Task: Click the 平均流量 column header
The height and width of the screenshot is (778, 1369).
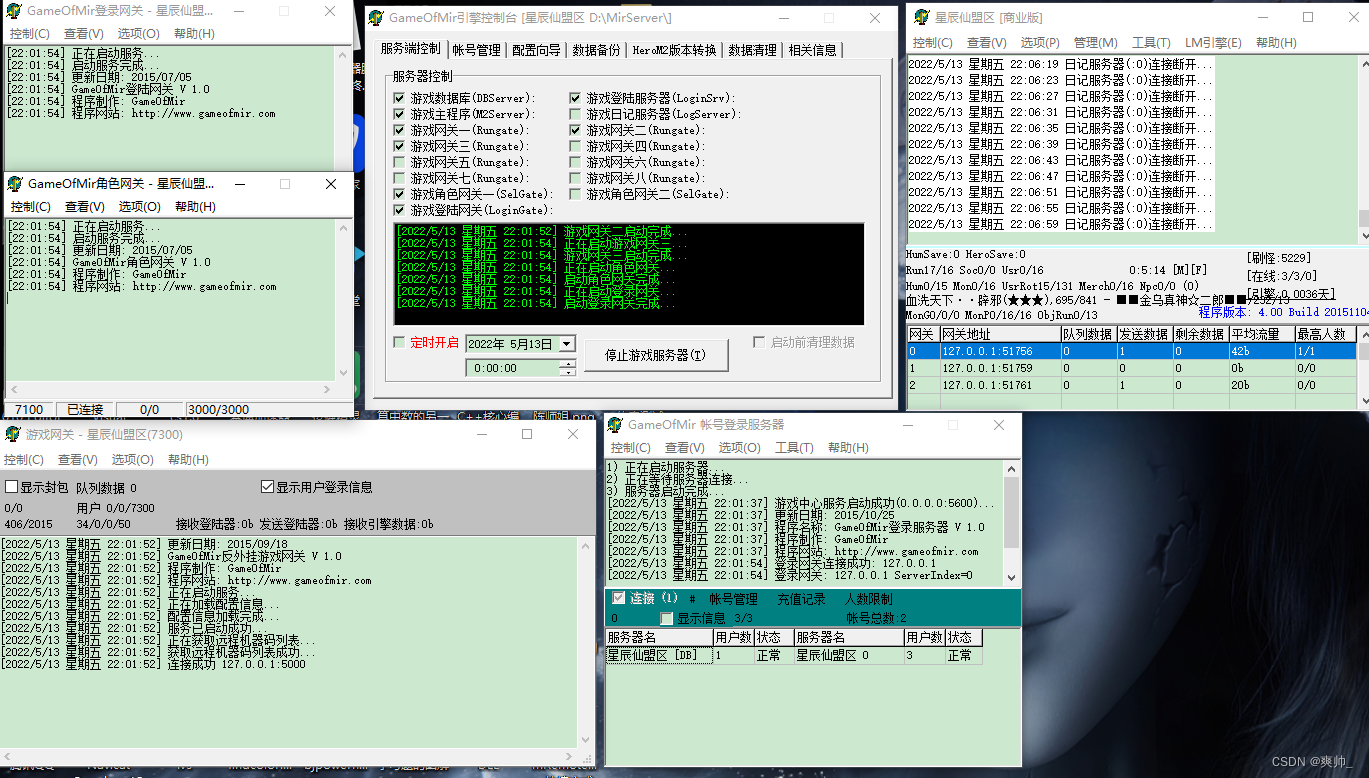Action: 1261,334
